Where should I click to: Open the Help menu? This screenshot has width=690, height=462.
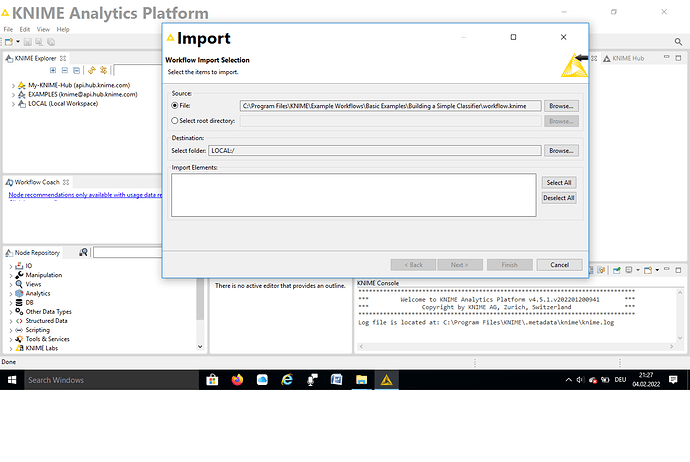pyautogui.click(x=63, y=29)
